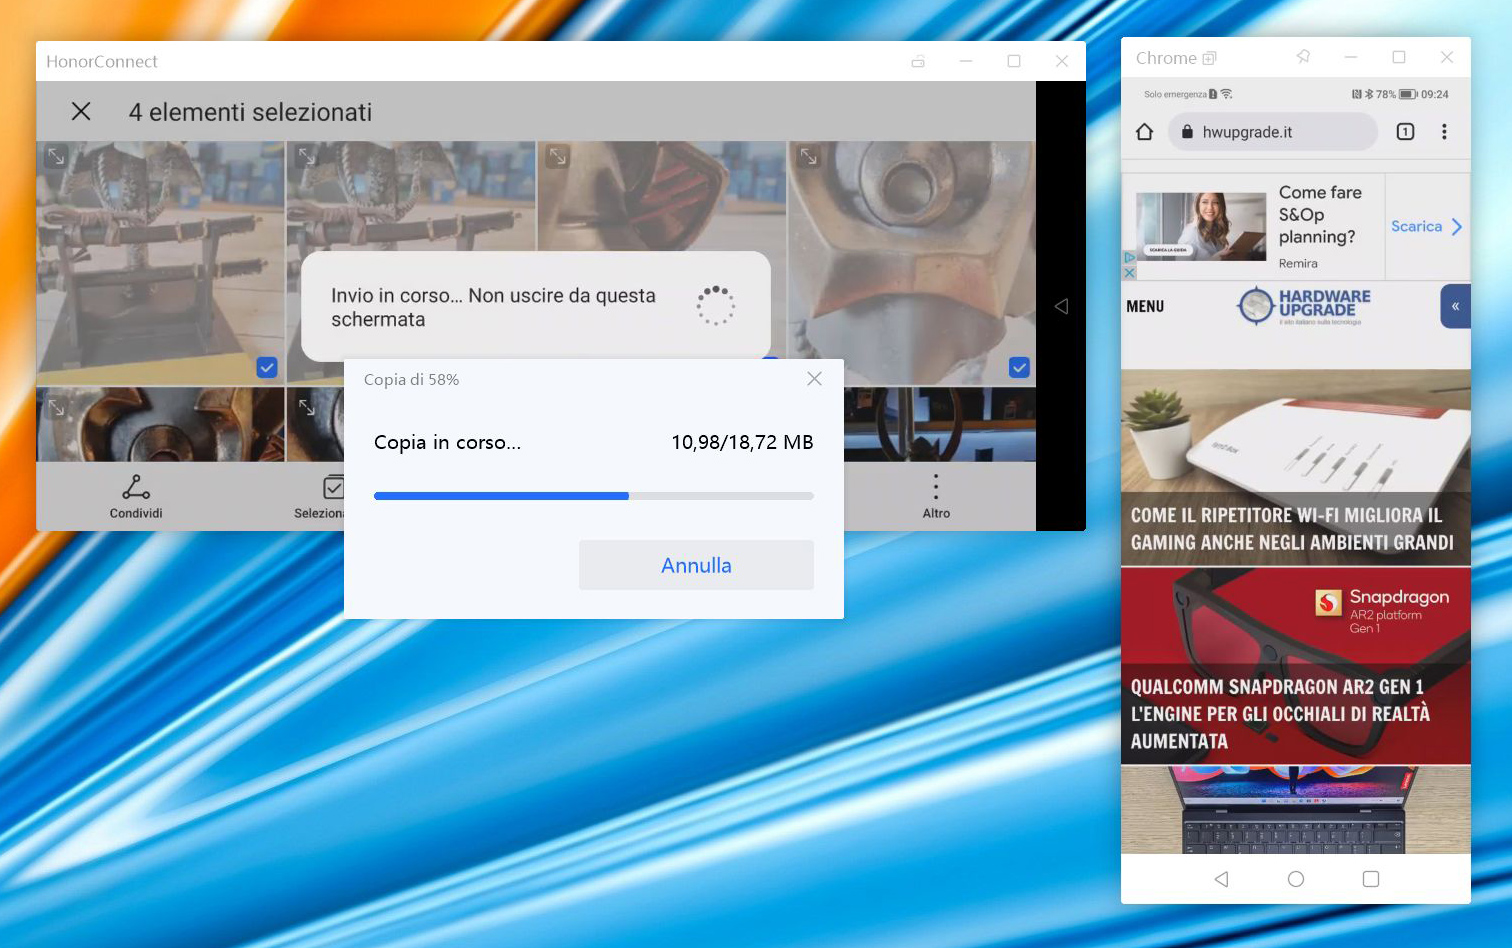This screenshot has height=948, width=1512.
Task: Open the MENU on Hardware Upgrade site
Action: tap(1145, 307)
